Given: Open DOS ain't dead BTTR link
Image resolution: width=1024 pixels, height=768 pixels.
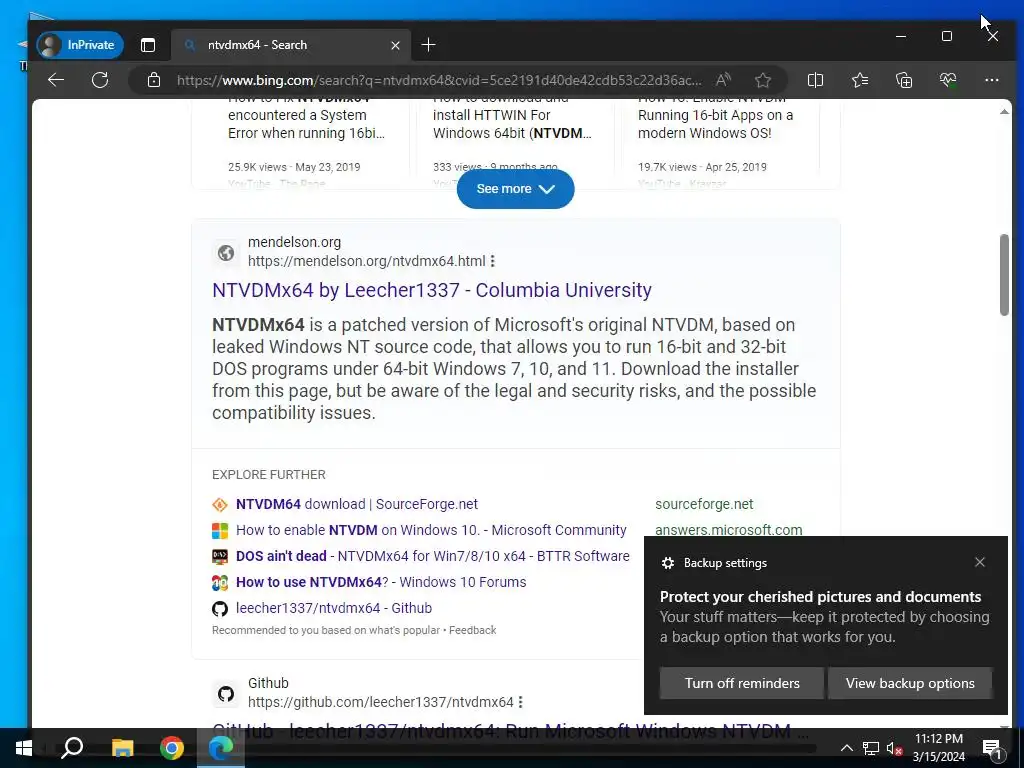Looking at the screenshot, I should tap(432, 556).
